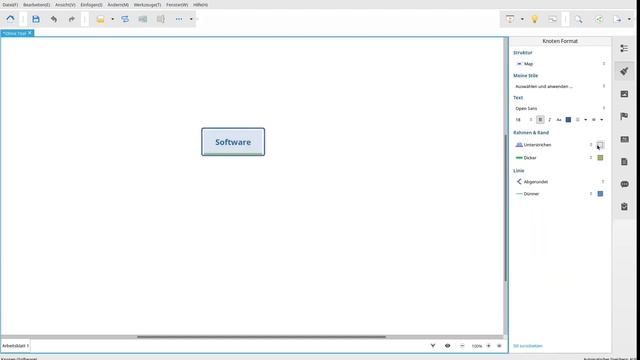Insert a subtopic using the blue topic icon
Viewport: 640px width, 360px height.
(x=125, y=19)
